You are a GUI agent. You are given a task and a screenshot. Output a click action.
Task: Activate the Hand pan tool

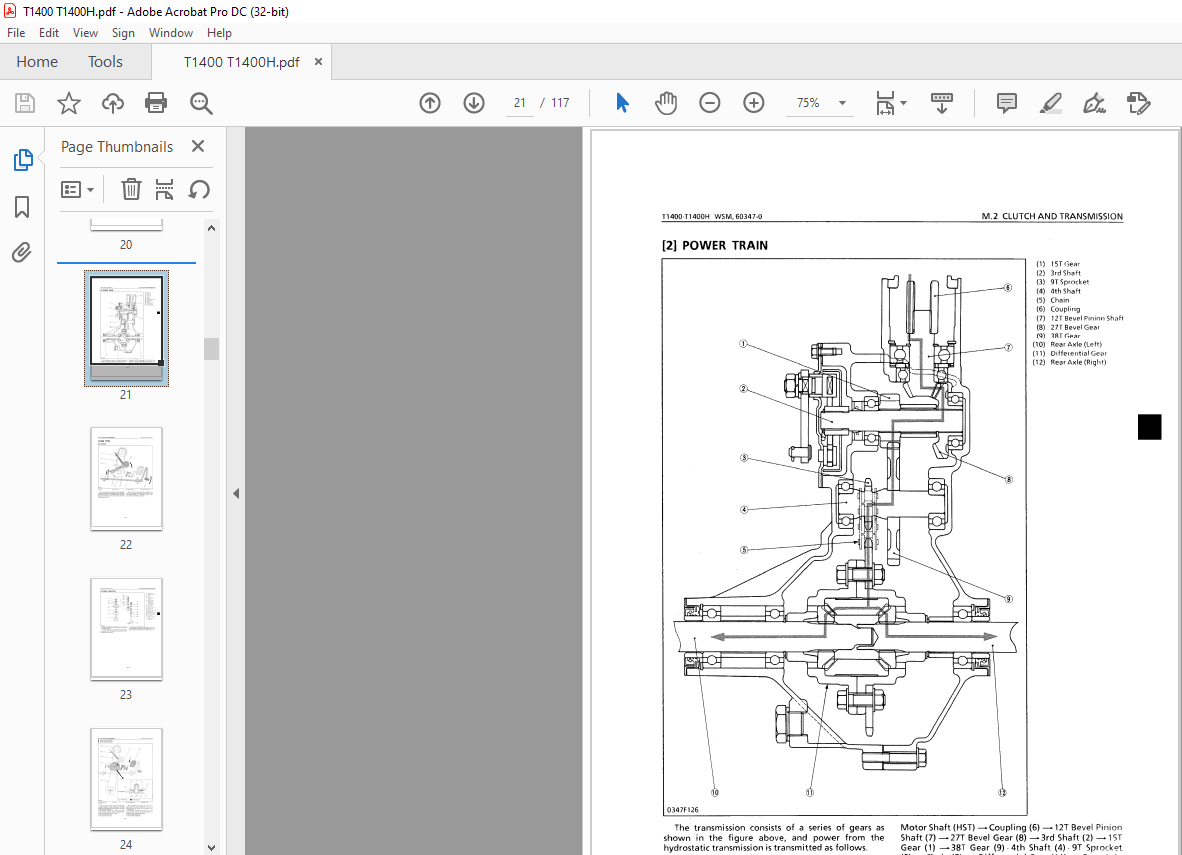(666, 103)
